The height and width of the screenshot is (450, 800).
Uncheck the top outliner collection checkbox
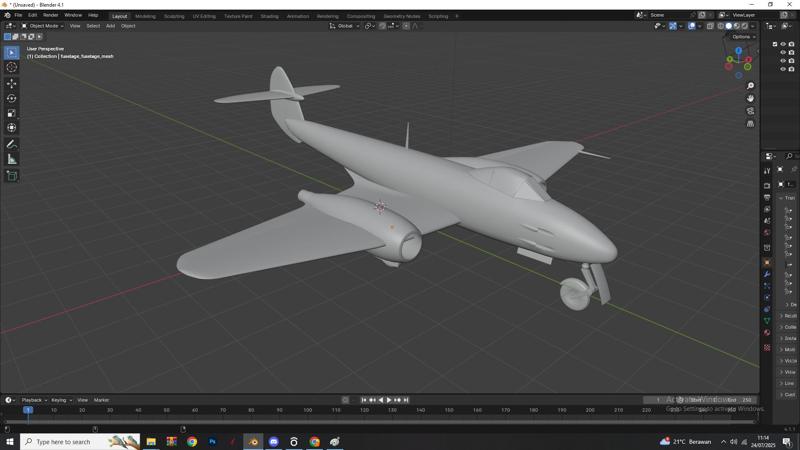(x=775, y=44)
